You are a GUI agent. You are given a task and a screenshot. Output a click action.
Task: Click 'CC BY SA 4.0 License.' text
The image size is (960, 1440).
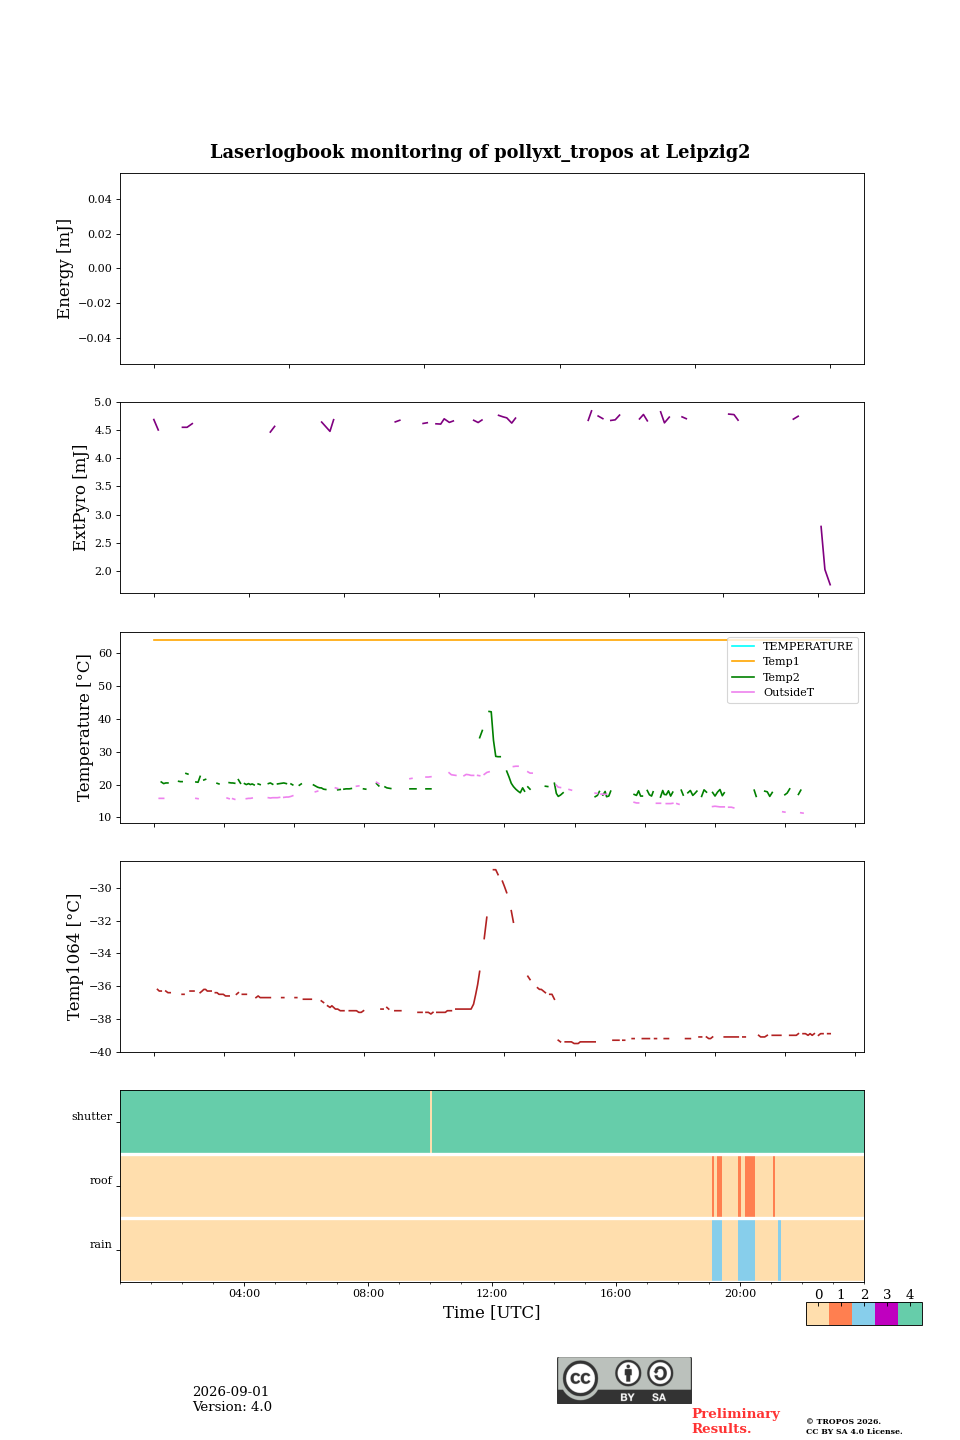[854, 1431]
